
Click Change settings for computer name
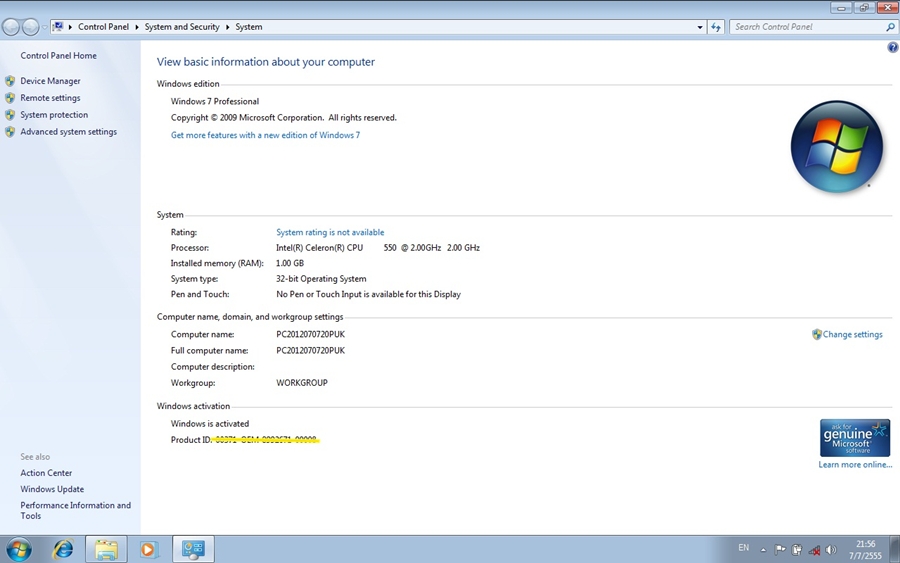(852, 334)
